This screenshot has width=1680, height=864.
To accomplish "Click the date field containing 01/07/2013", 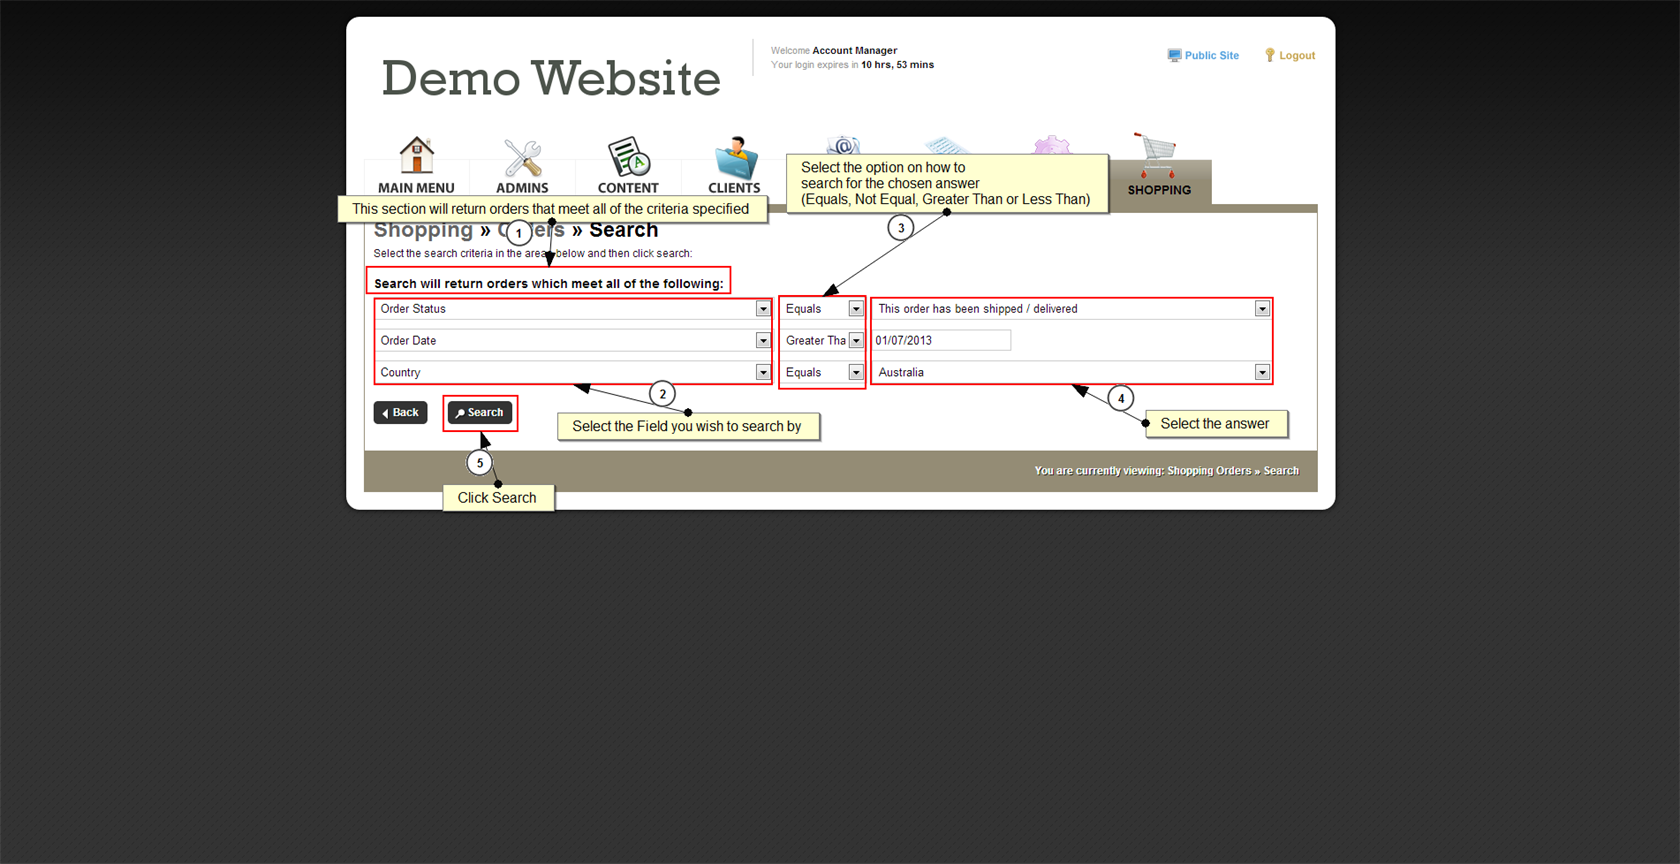I will (941, 341).
